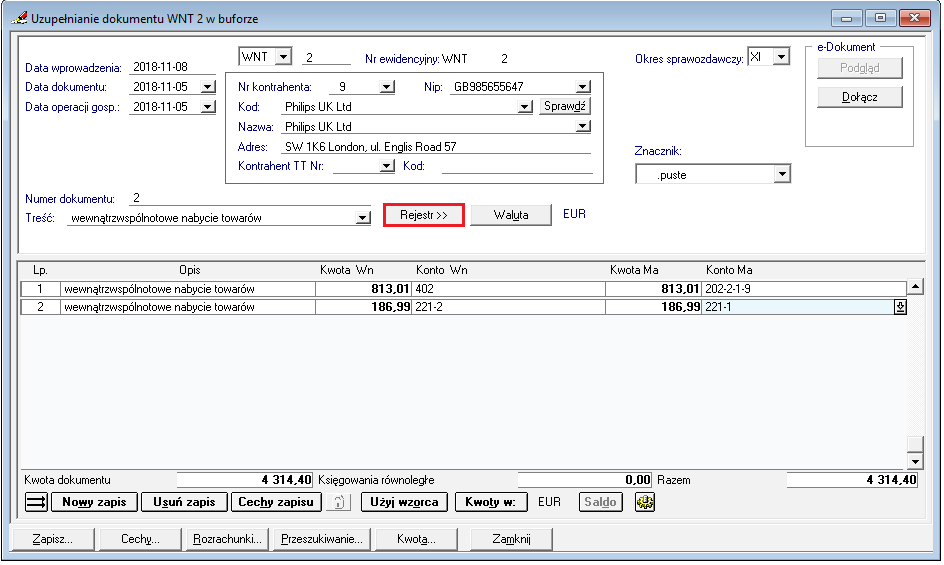Screen dimensions: 944x565
Task: Click the Numer dokumentu input field
Action: (x=250, y=198)
